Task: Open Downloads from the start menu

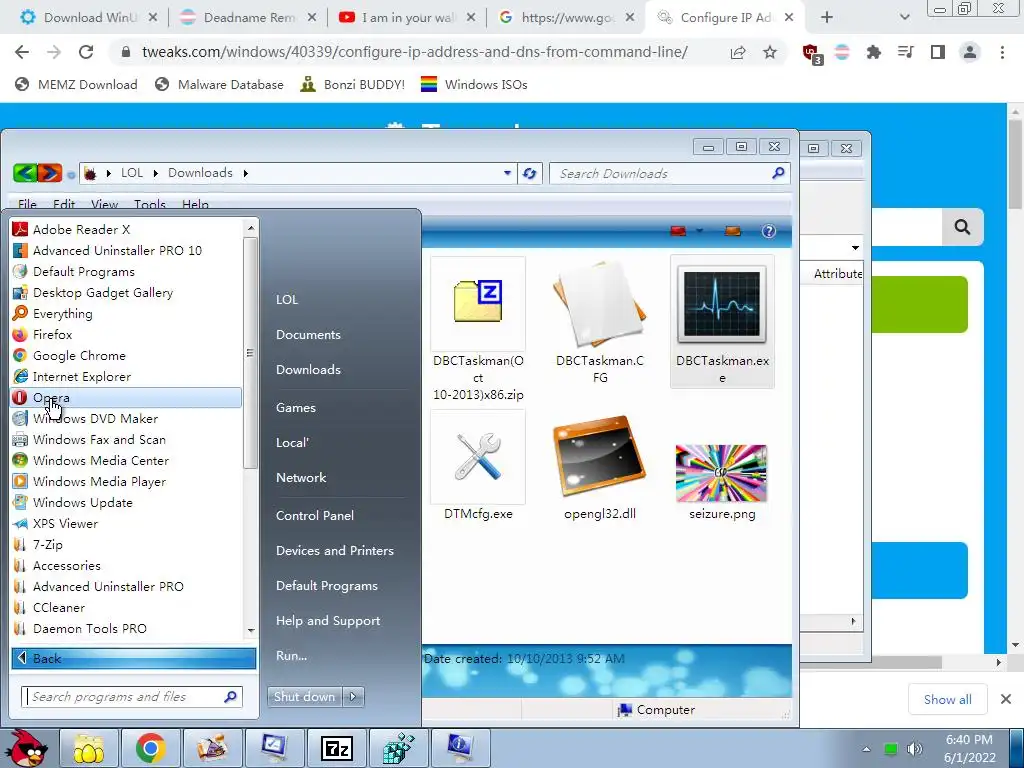Action: pyautogui.click(x=308, y=370)
